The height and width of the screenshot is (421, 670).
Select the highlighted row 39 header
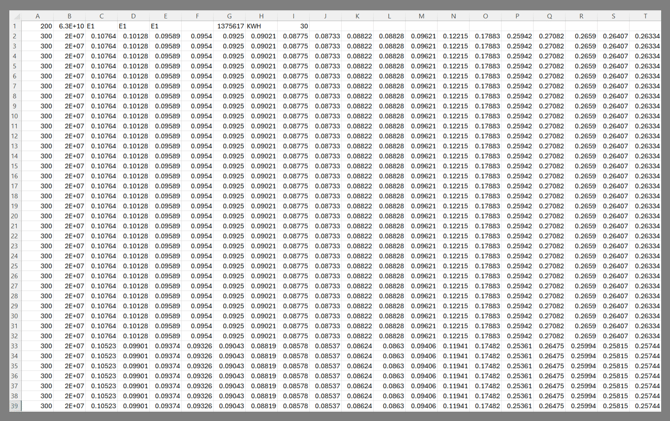point(15,406)
